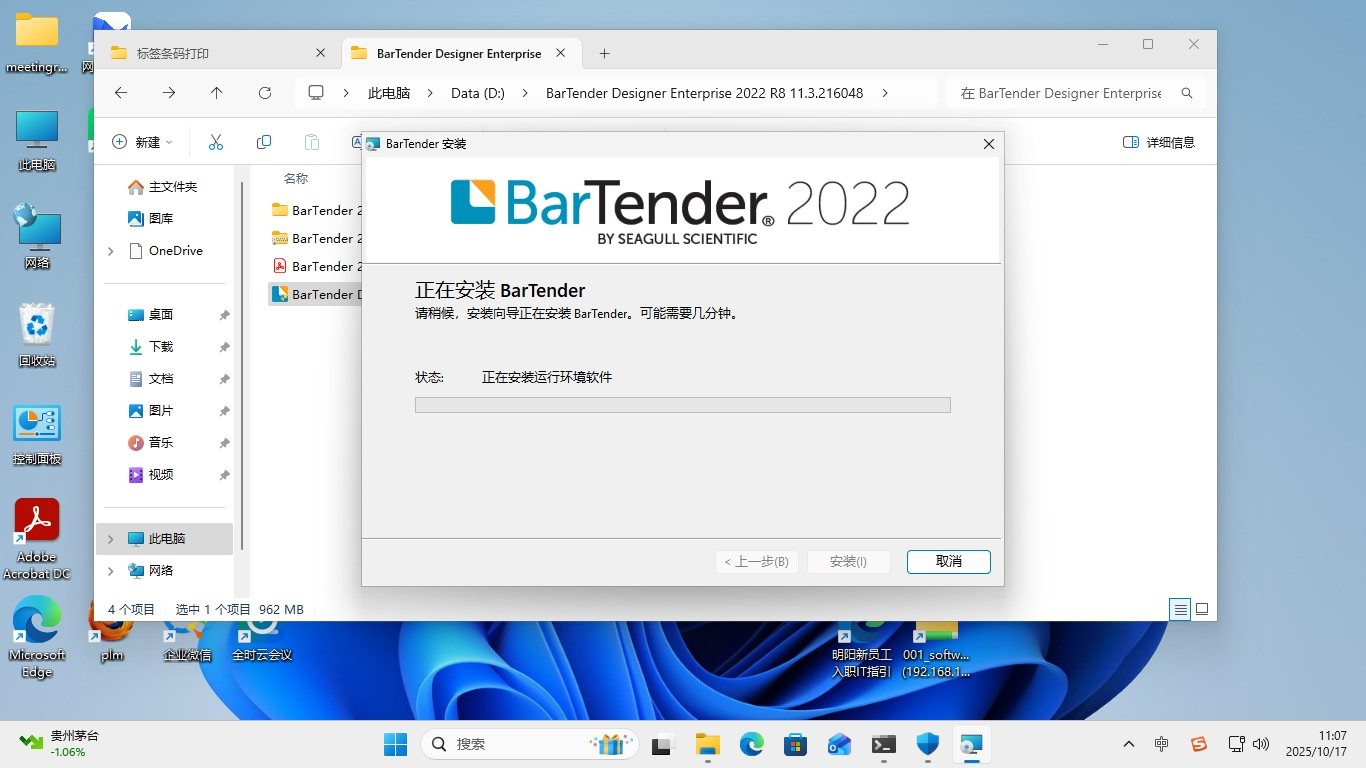The image size is (1366, 768).
Task: Click Data (D:) in the breadcrumb
Action: pos(478,93)
